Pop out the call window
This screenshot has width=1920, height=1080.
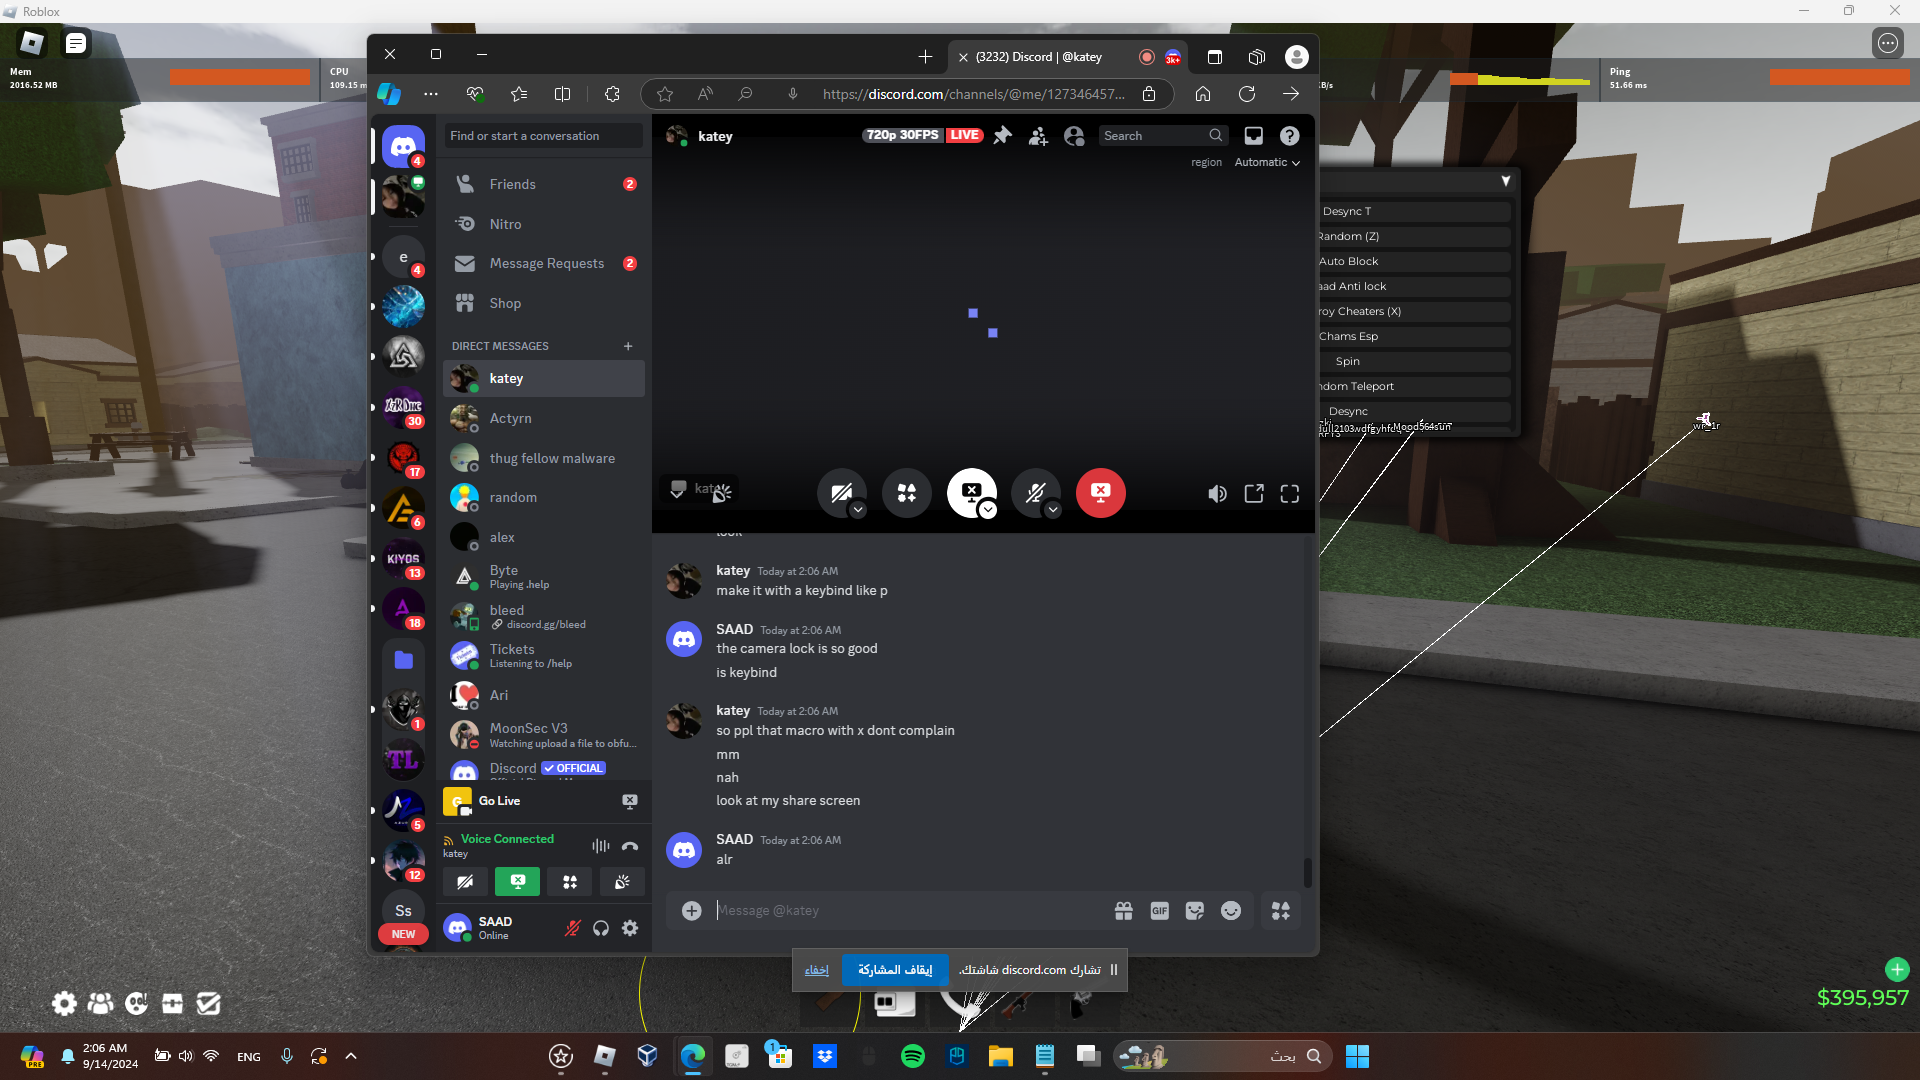(1254, 494)
